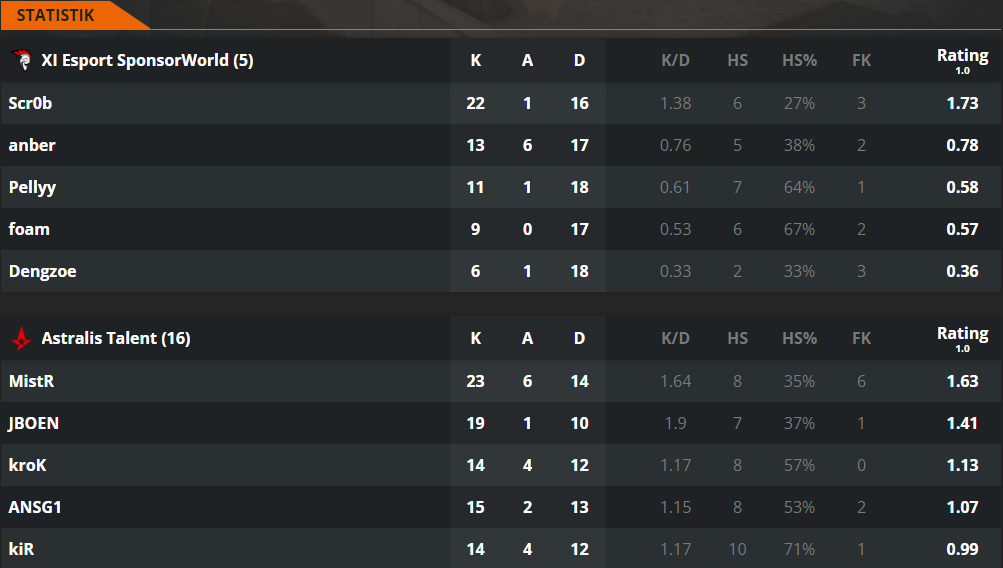The width and height of the screenshot is (1003, 568).
Task: Select player Pellyy's name
Action: tap(31, 187)
